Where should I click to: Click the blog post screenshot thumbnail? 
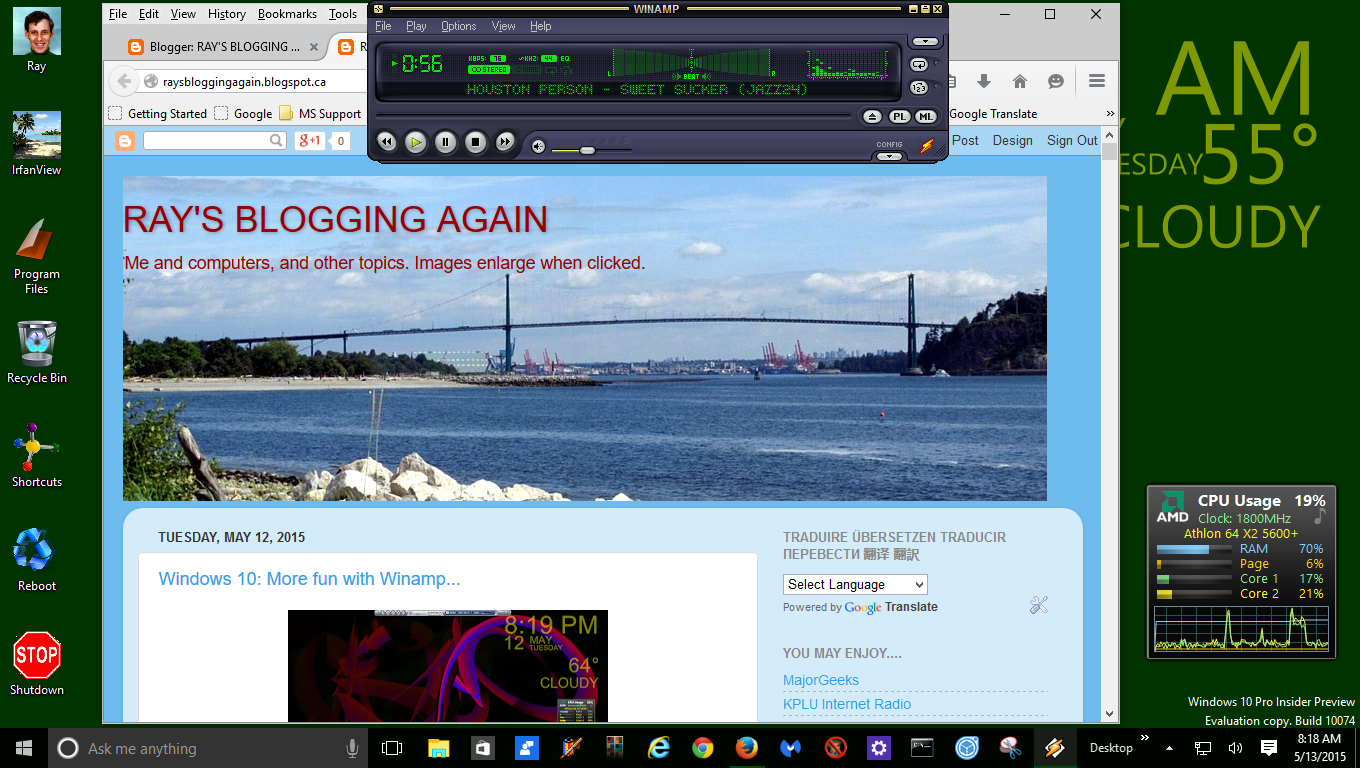coord(447,666)
